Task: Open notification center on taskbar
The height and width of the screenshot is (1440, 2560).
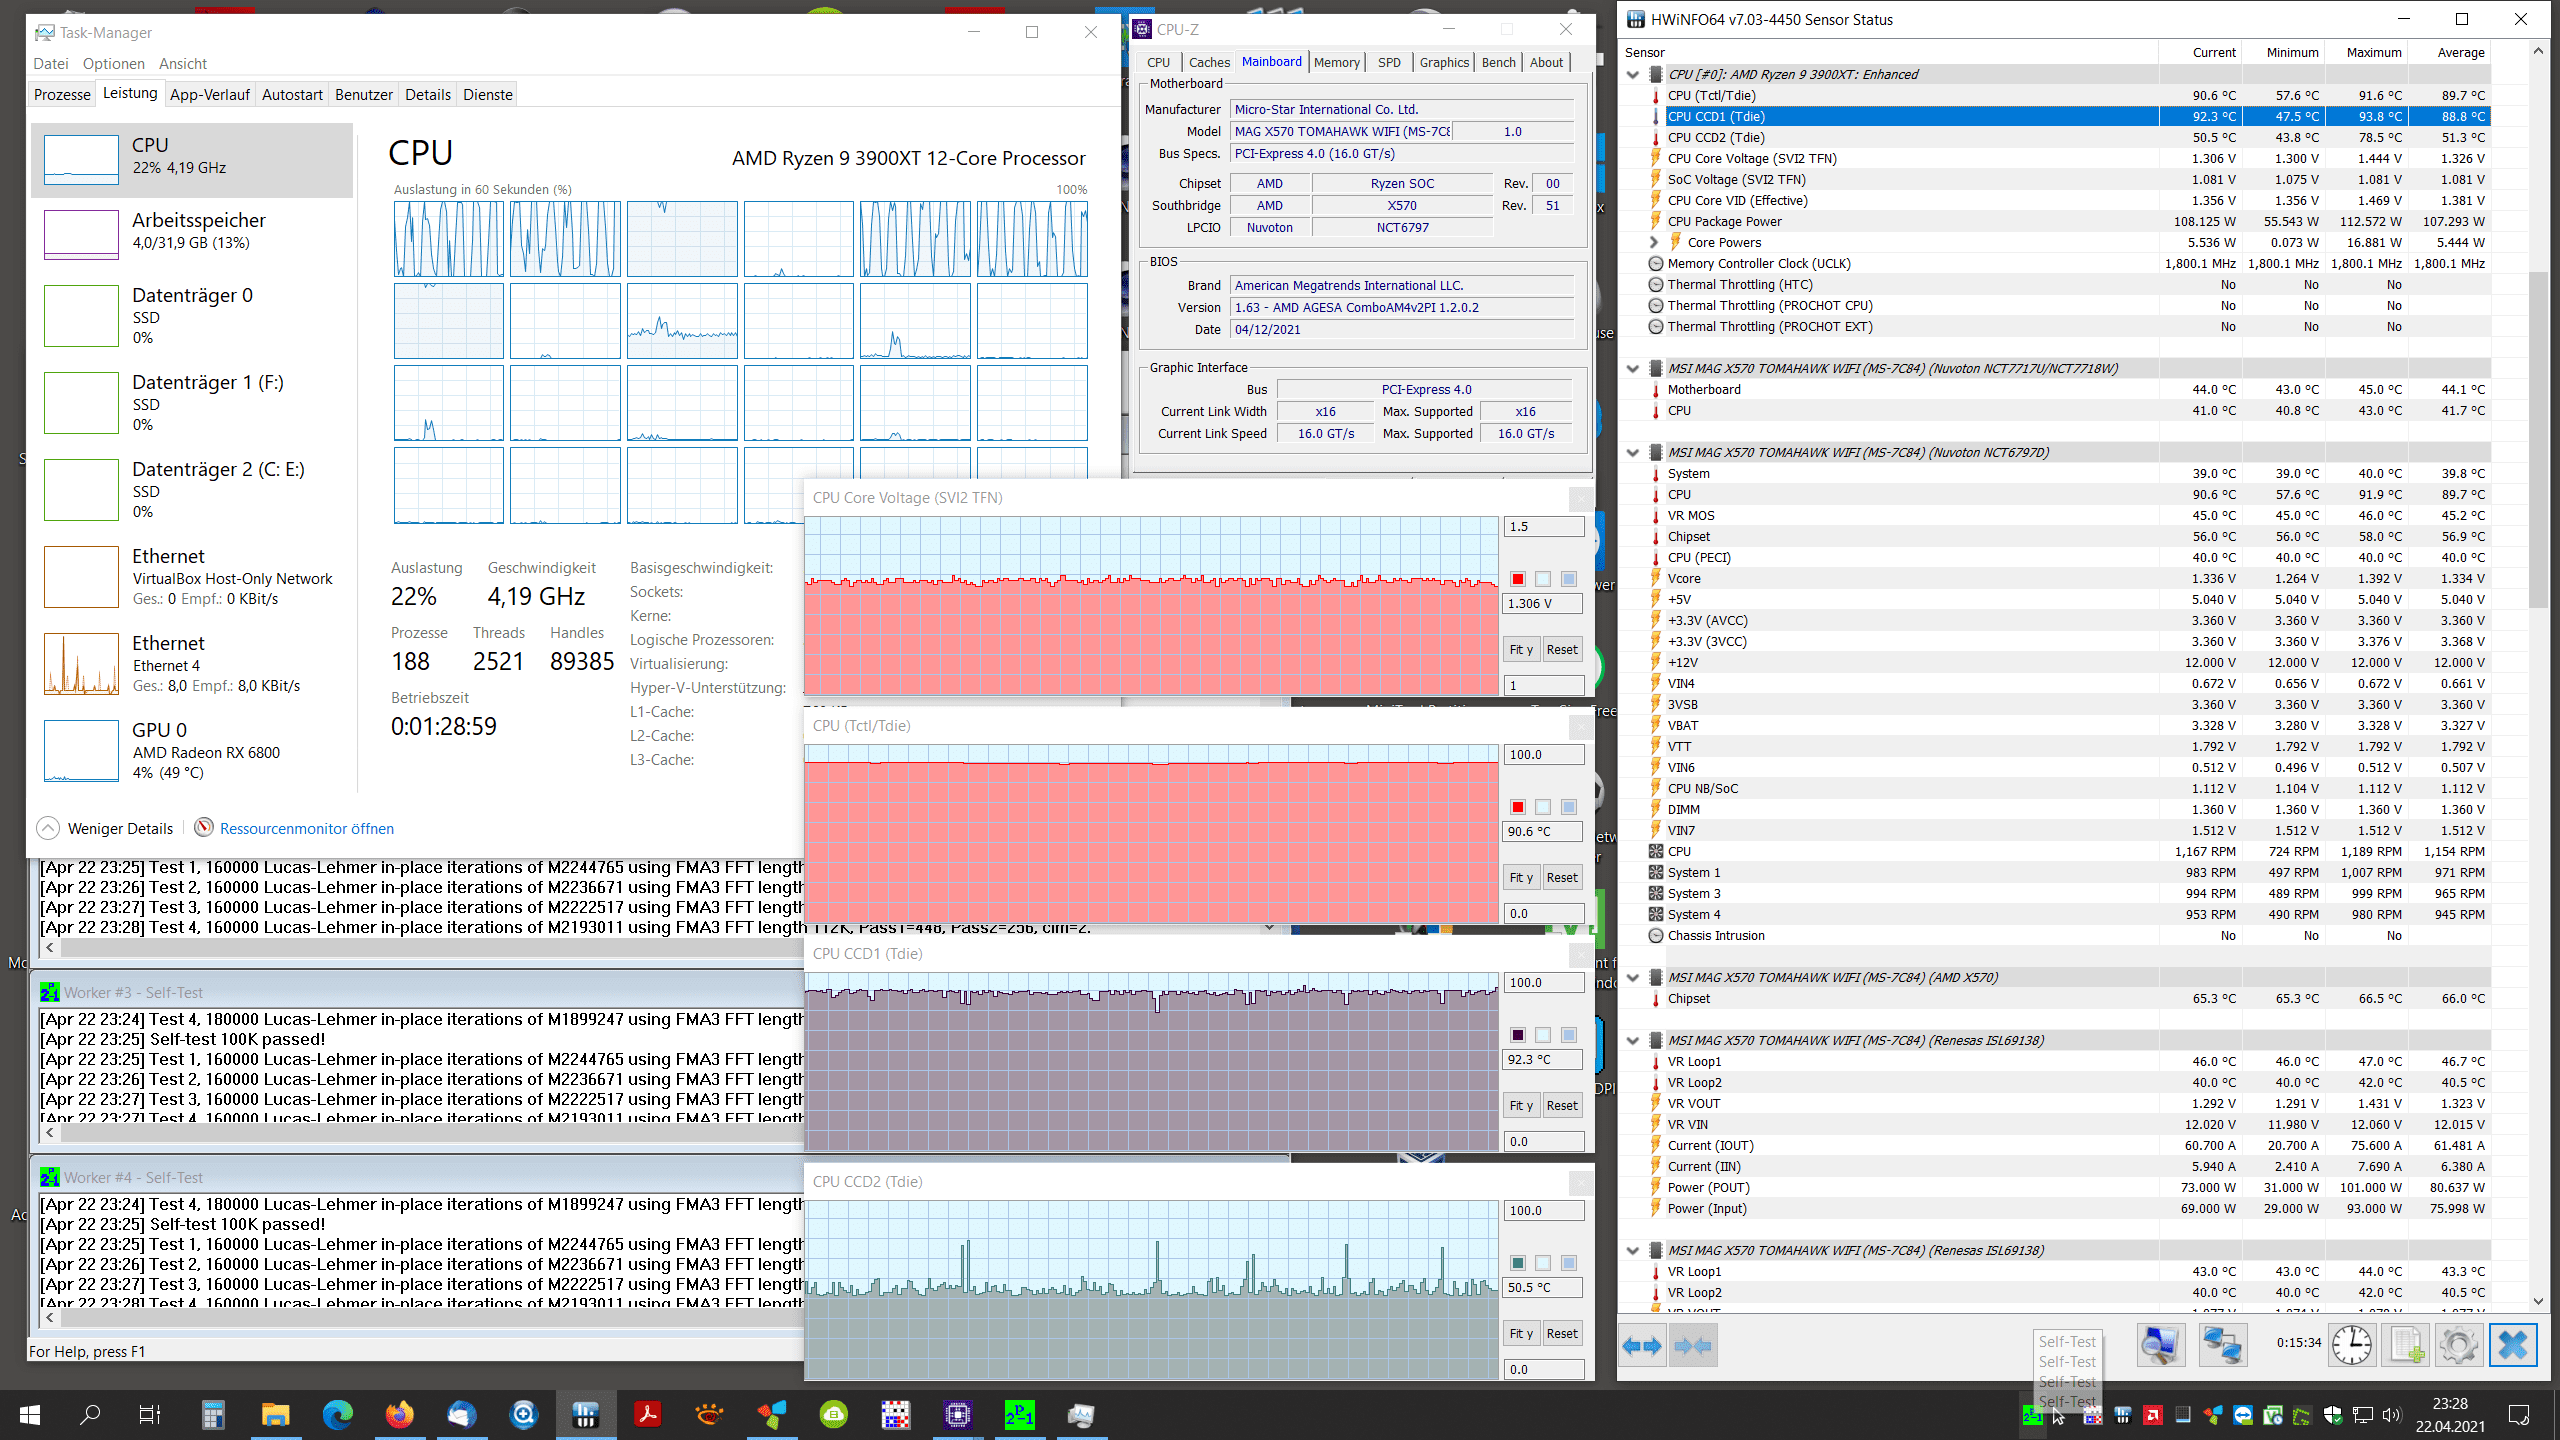Action: (2519, 1415)
